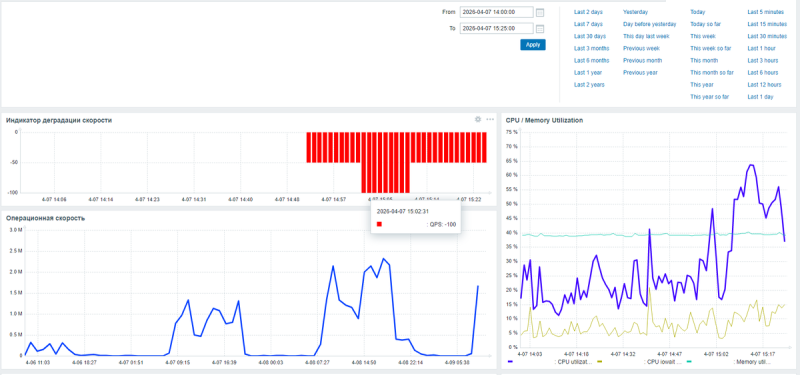
Task: Choose the Day before yesterday range
Action: coord(649,24)
